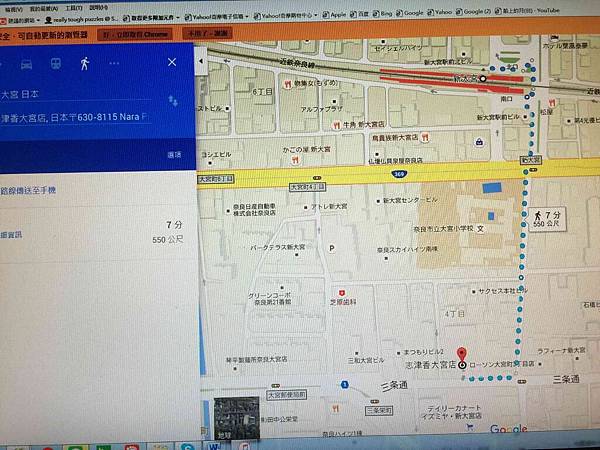The height and width of the screenshot is (450, 600).
Task: Open route details 詳細資訊
Action: (x=11, y=235)
